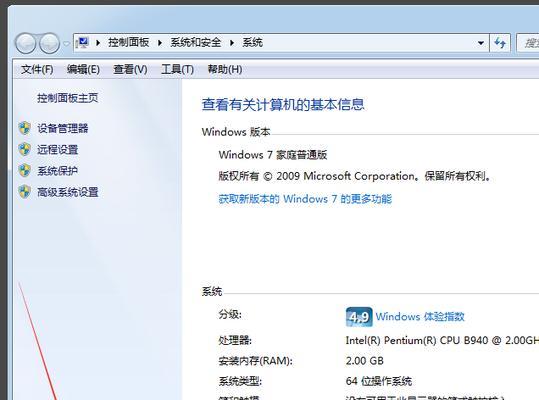This screenshot has width=539, height=400.
Task: Open Windows 体验指数 link
Action: pos(420,316)
